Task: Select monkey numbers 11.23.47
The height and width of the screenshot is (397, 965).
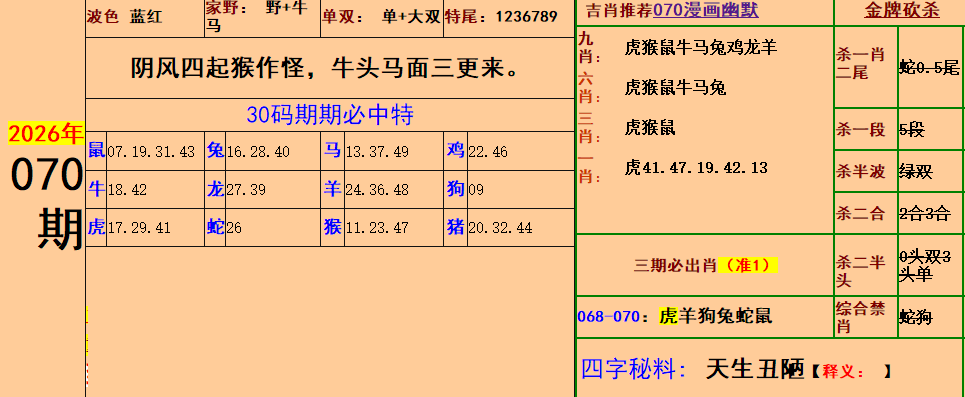Action: coord(377,228)
